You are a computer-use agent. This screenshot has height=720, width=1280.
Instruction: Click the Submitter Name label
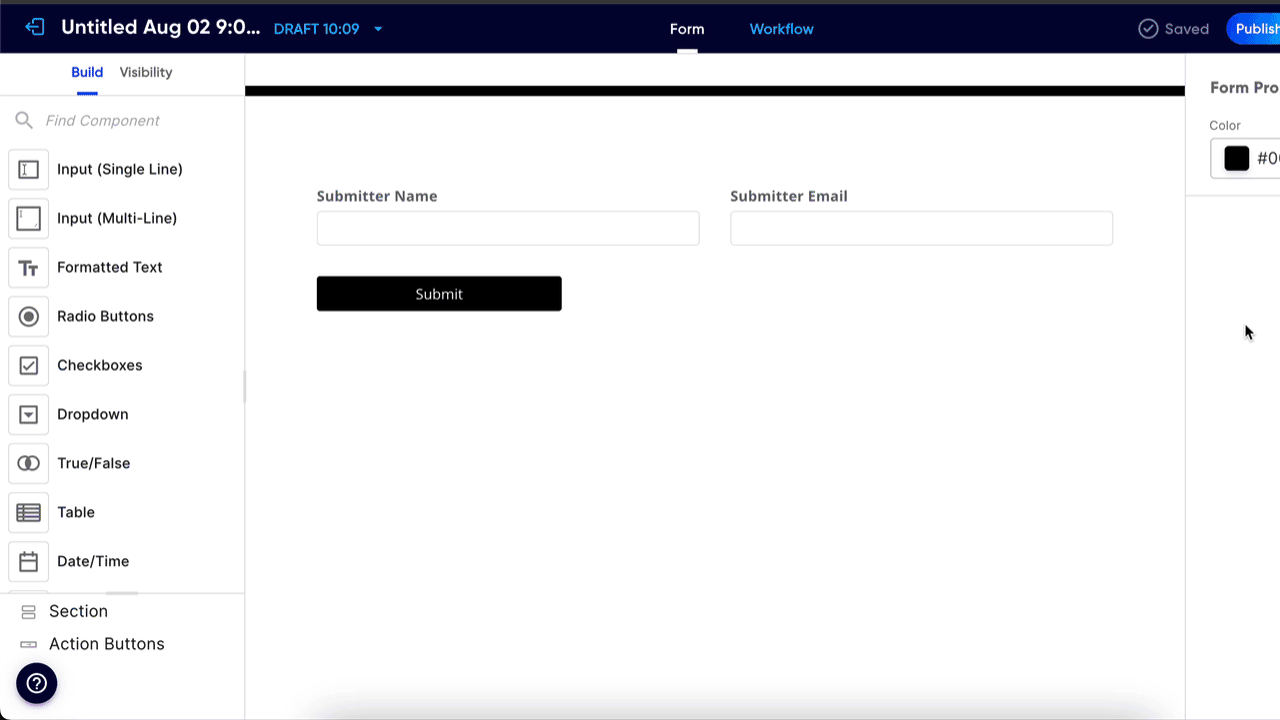coord(377,196)
